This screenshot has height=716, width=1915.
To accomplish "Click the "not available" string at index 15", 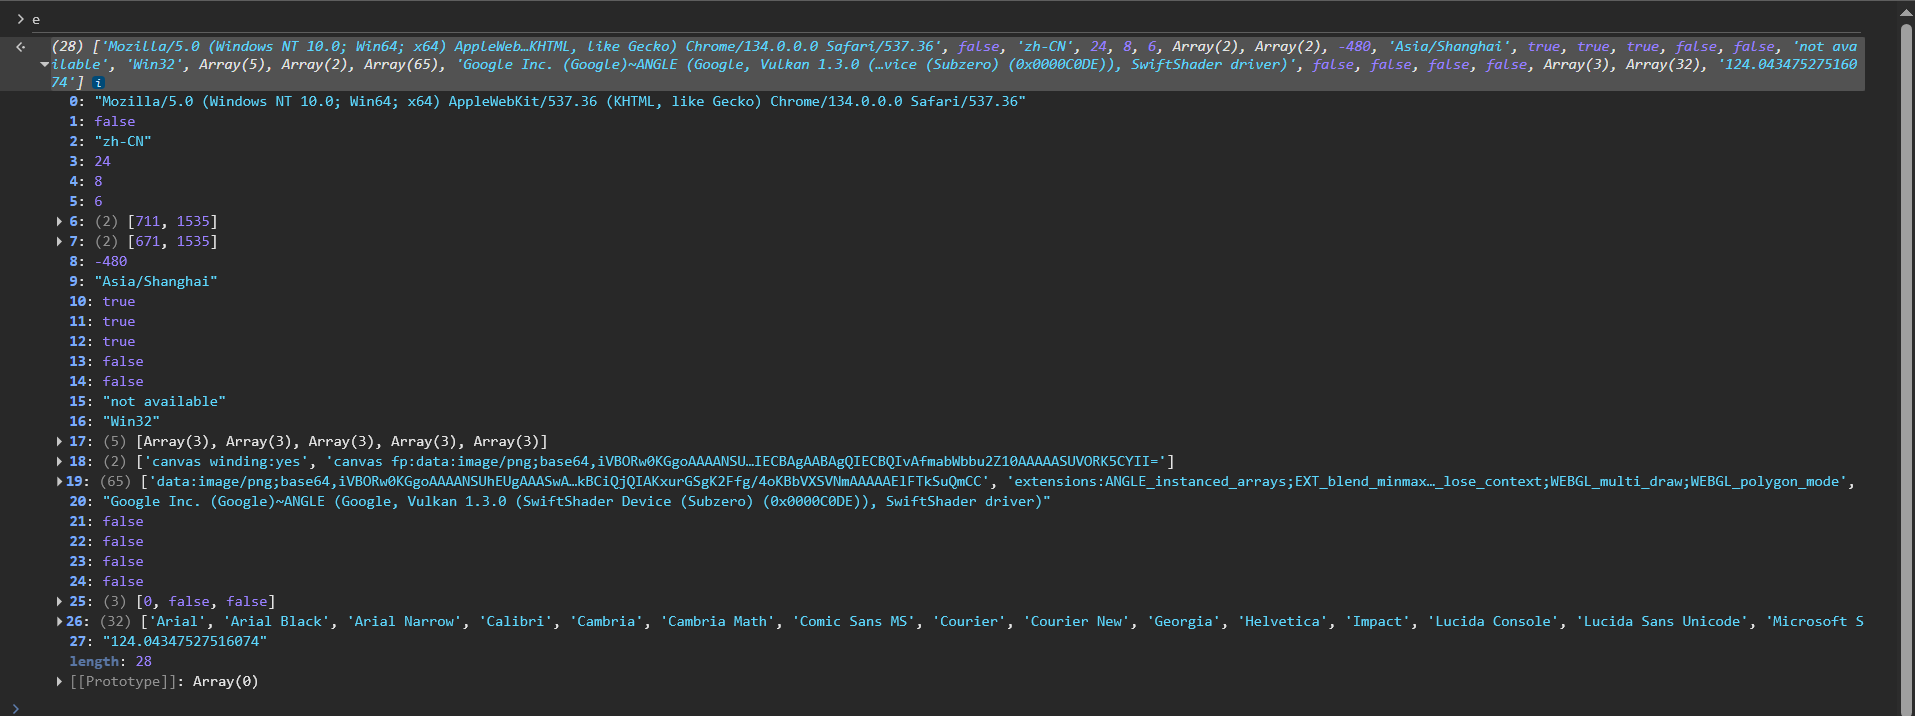I will tap(164, 401).
